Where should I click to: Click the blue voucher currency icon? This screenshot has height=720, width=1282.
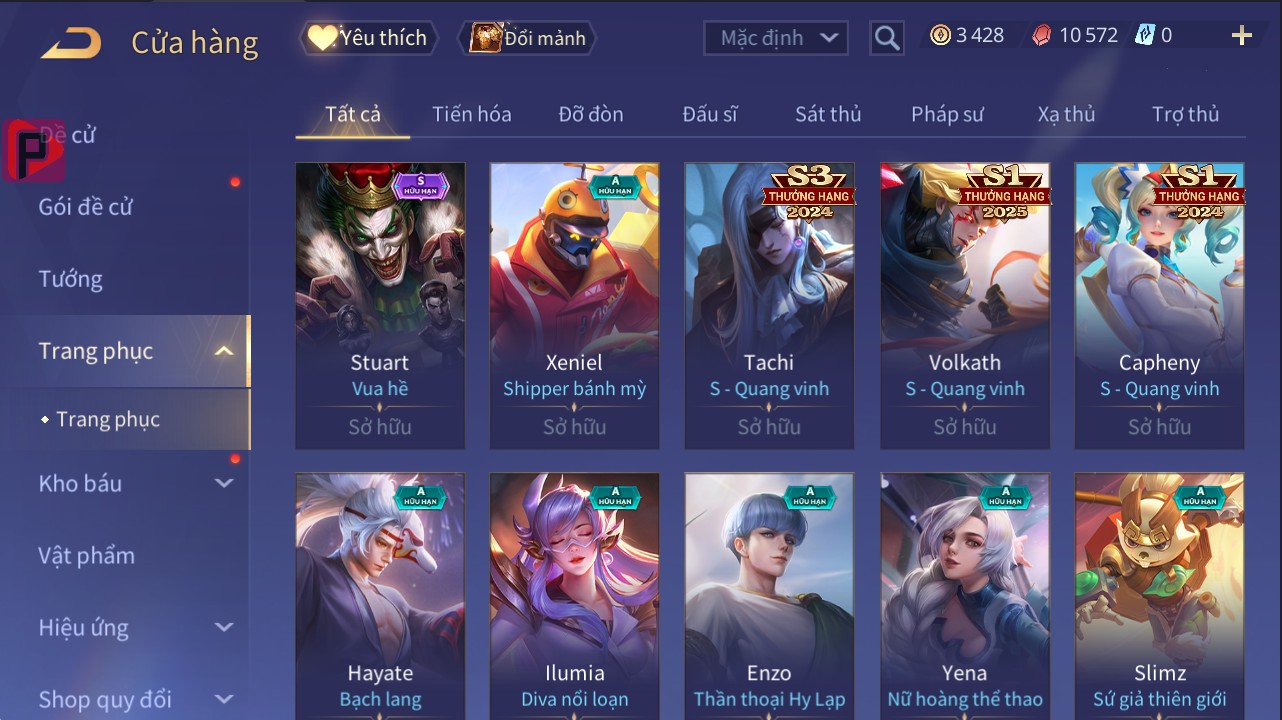tap(1145, 36)
